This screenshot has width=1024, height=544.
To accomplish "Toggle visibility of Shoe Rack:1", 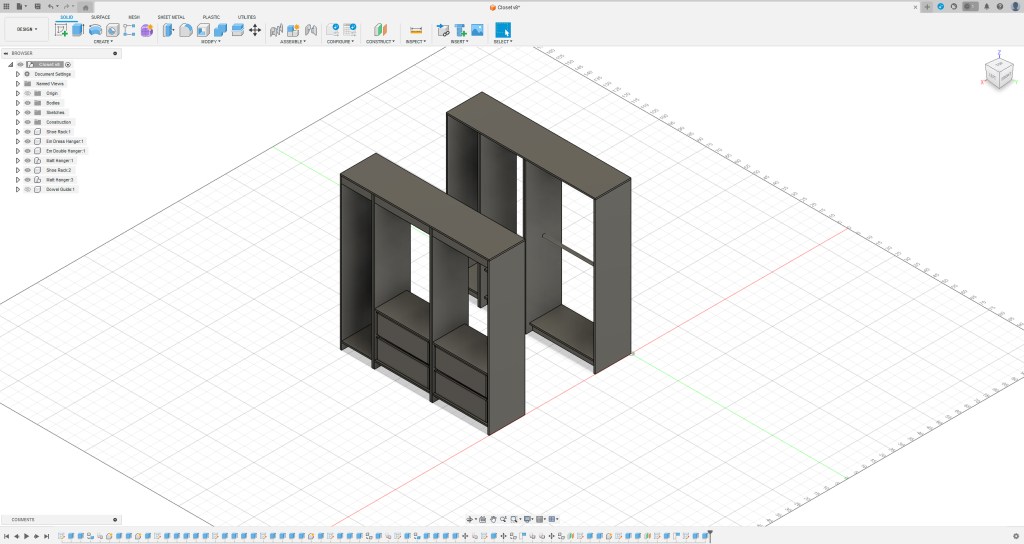I will pyautogui.click(x=27, y=132).
